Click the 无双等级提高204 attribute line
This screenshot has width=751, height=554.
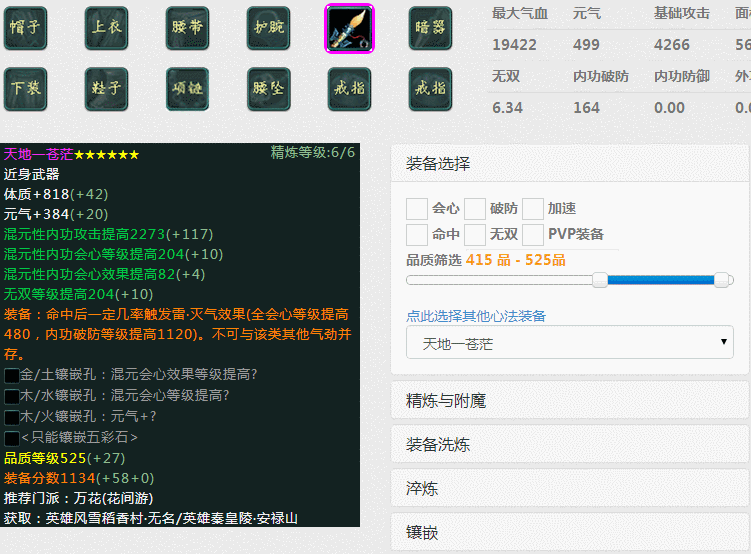pyautogui.click(x=78, y=294)
